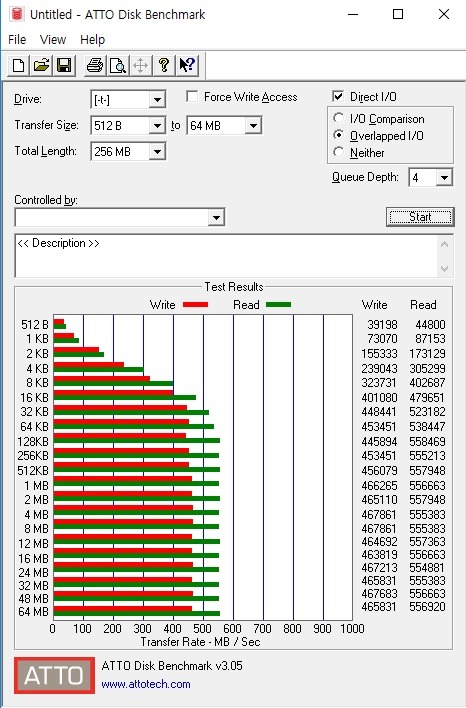Activate the context Help arrow icon
466x708 pixels.
click(186, 65)
